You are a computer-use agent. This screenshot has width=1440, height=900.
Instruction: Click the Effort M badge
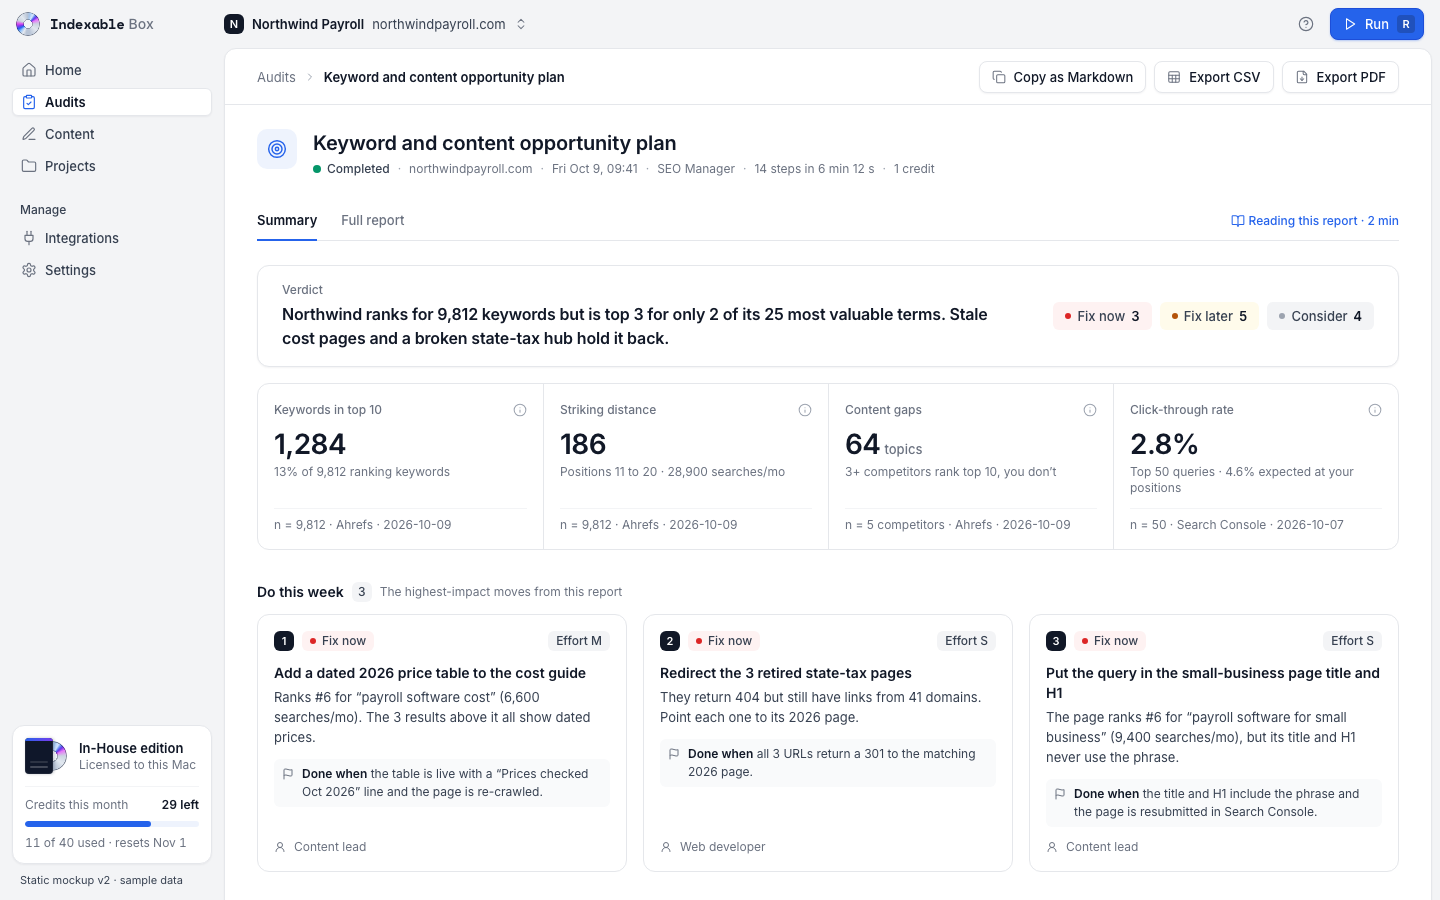pyautogui.click(x=579, y=641)
